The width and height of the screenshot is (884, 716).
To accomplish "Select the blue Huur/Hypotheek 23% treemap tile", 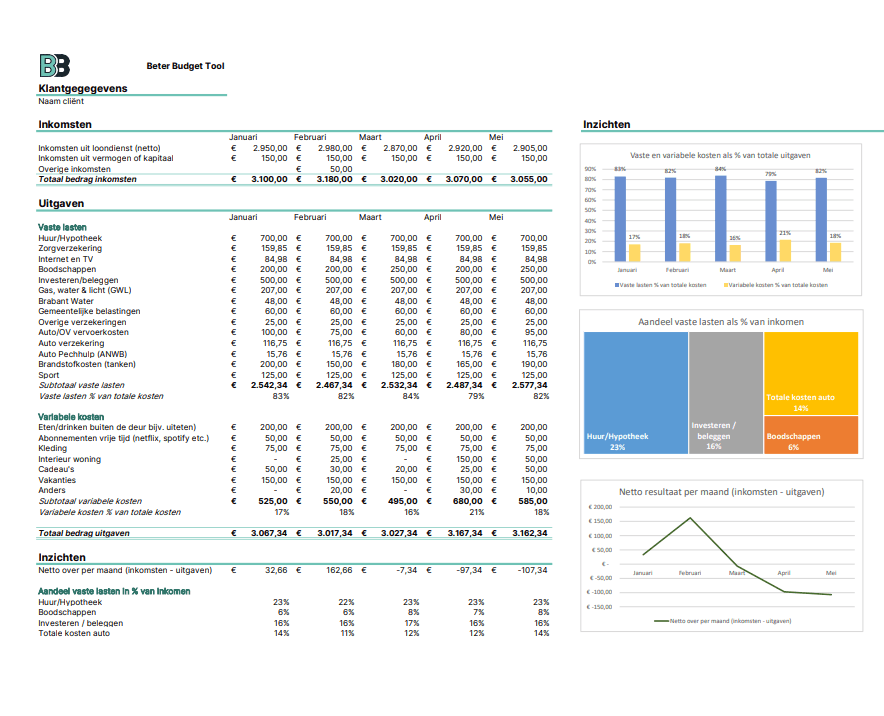I will (x=636, y=393).
